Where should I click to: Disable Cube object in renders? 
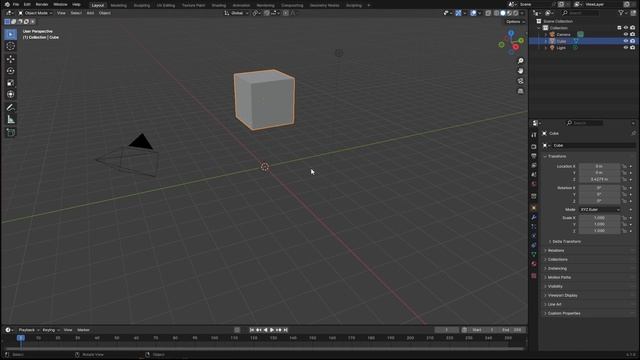(x=632, y=41)
